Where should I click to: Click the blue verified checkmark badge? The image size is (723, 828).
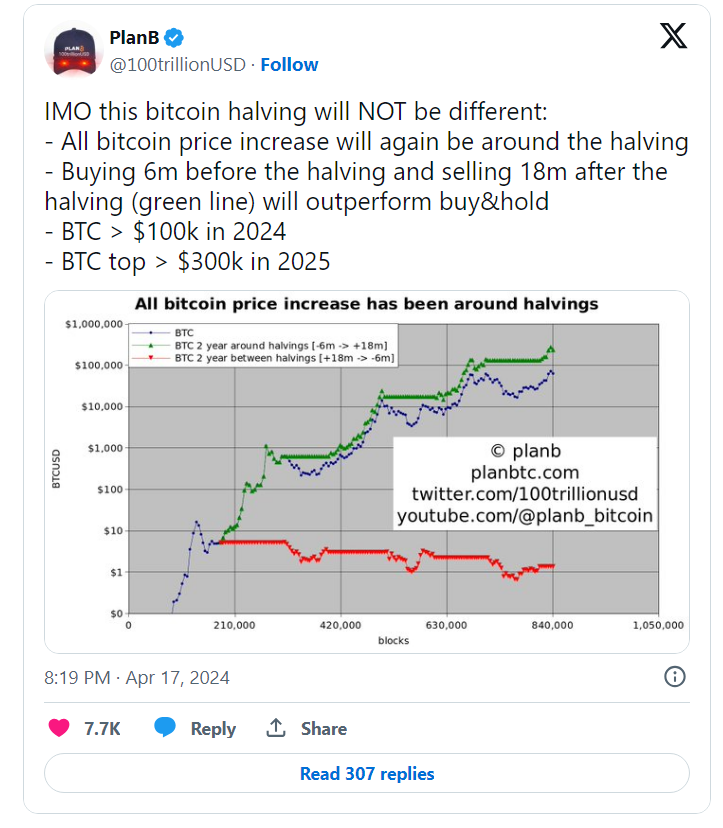174,38
